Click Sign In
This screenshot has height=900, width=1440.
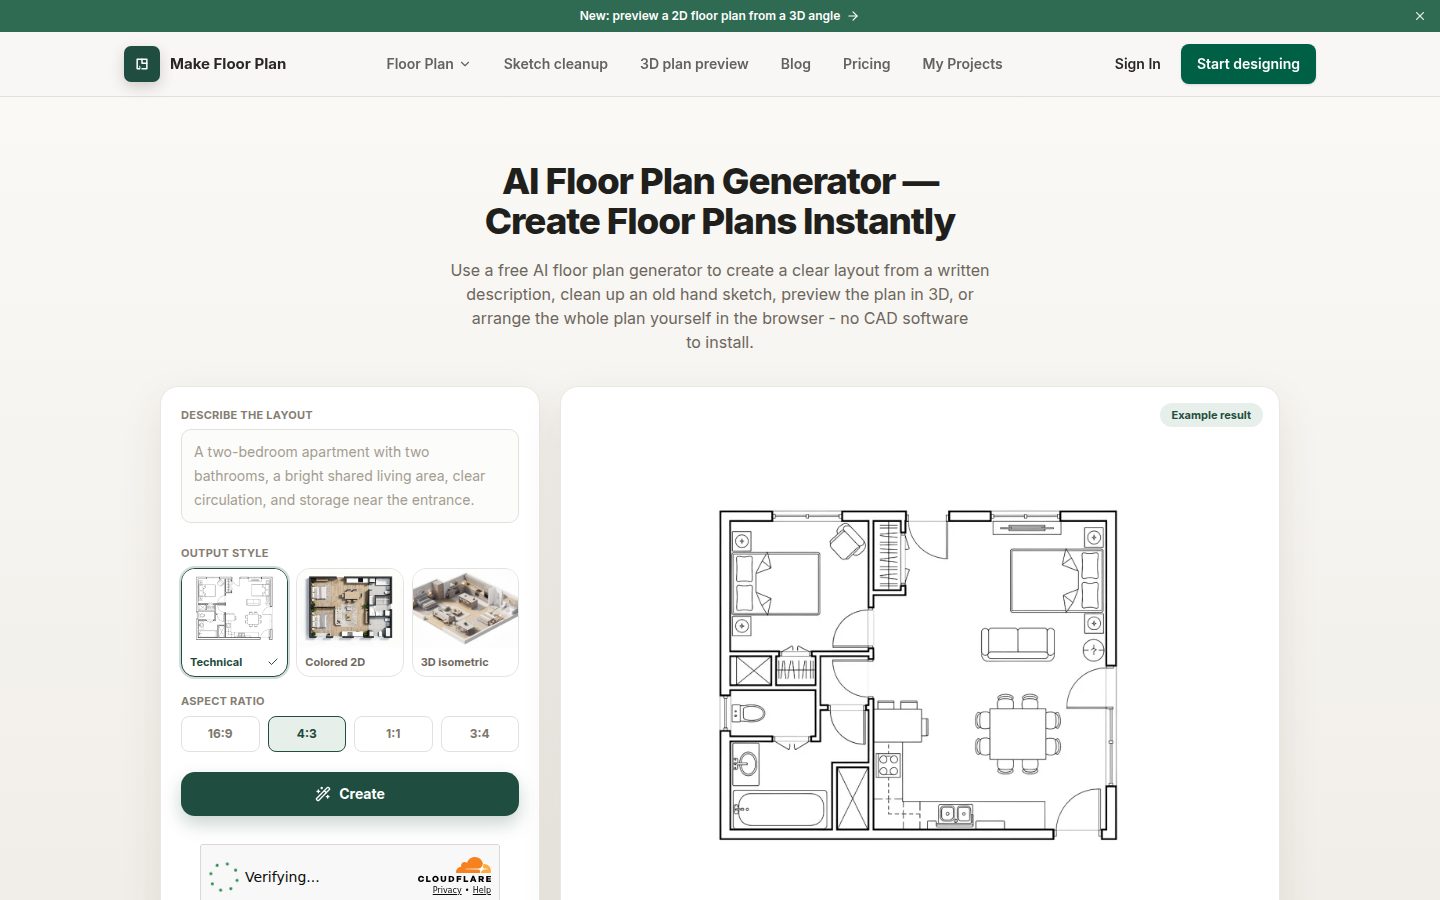tap(1137, 64)
